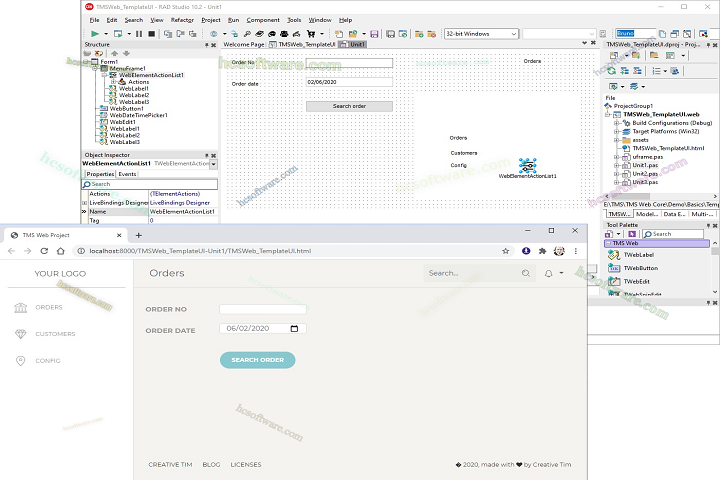Select TMSWeb_TemplateUI.html in Project Manager

(x=668, y=148)
